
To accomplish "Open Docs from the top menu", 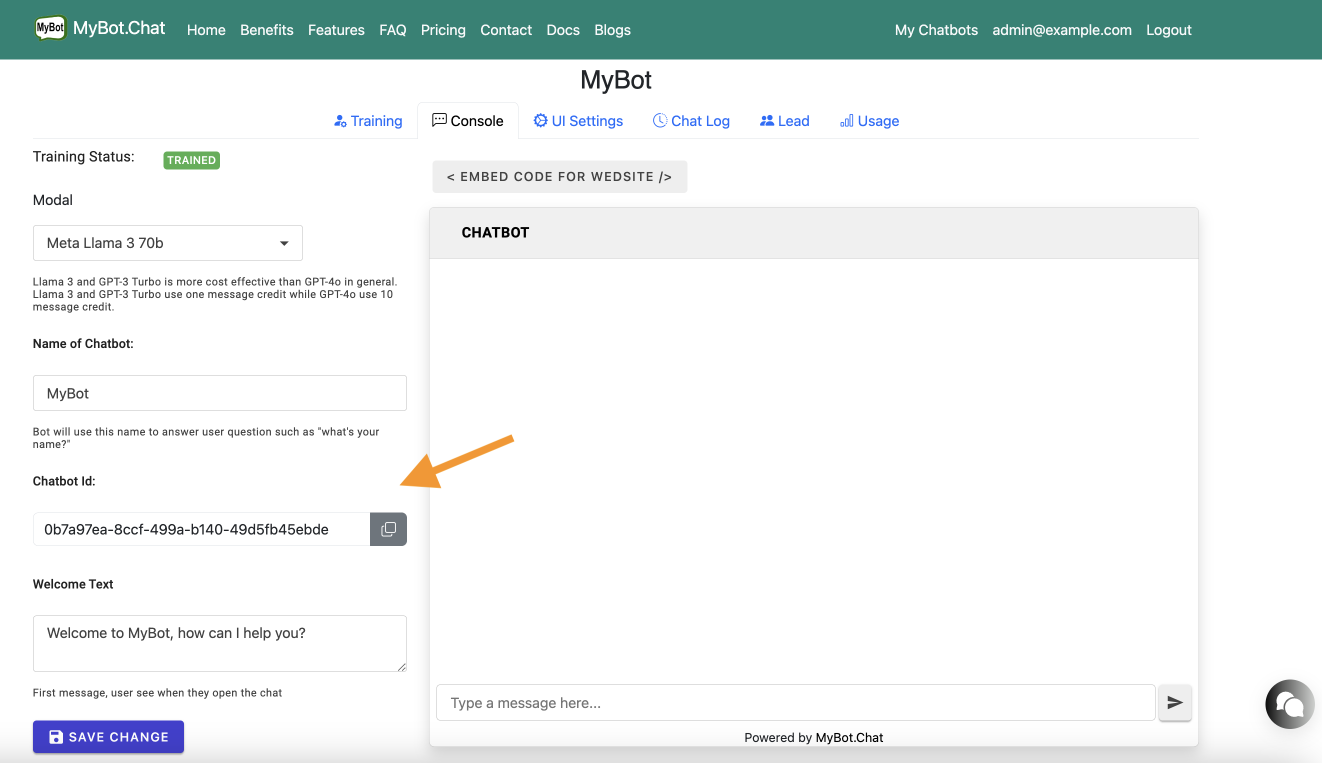I will click(x=563, y=30).
